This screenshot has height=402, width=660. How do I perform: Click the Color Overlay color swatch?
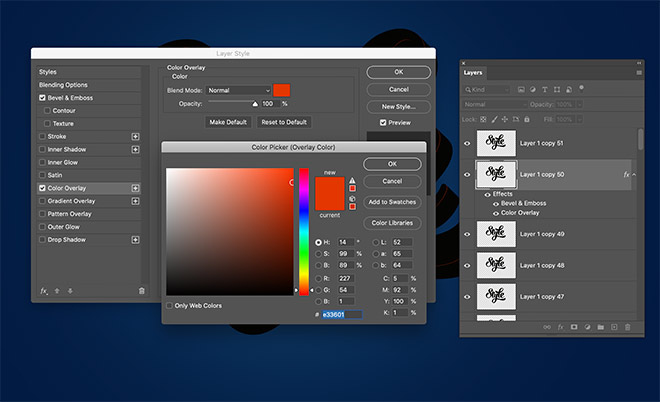point(282,90)
